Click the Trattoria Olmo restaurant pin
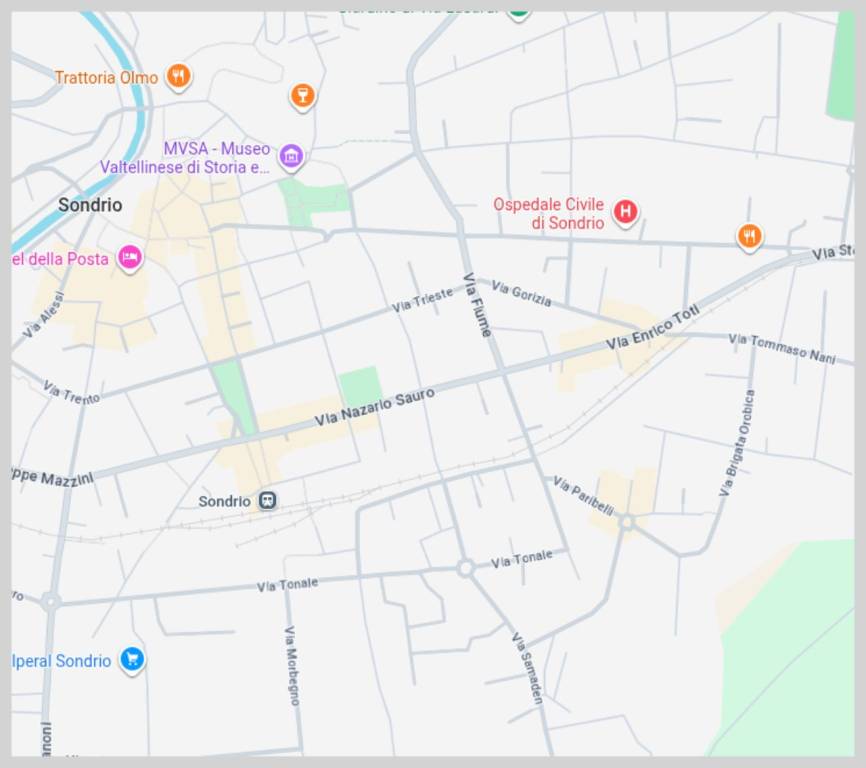 point(178,76)
